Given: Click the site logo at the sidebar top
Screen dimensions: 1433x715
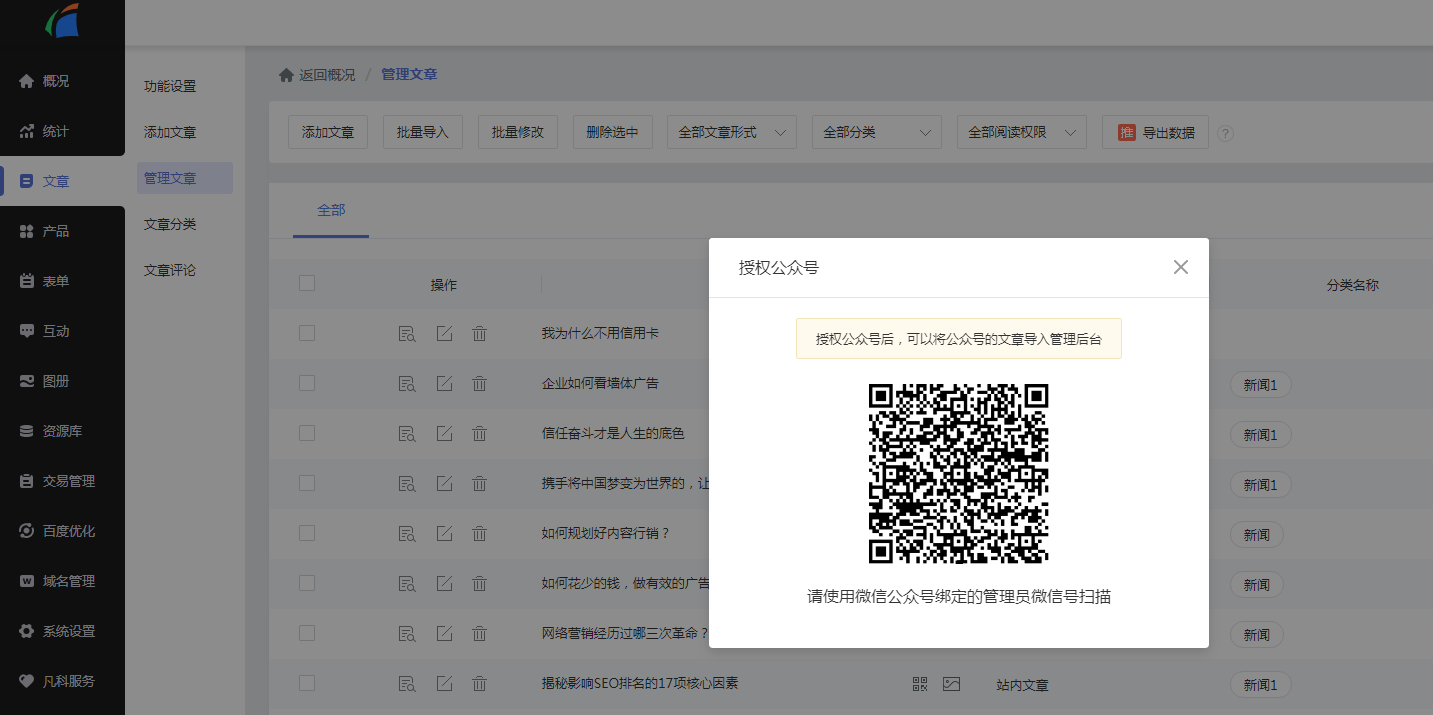Looking at the screenshot, I should 62,21.
